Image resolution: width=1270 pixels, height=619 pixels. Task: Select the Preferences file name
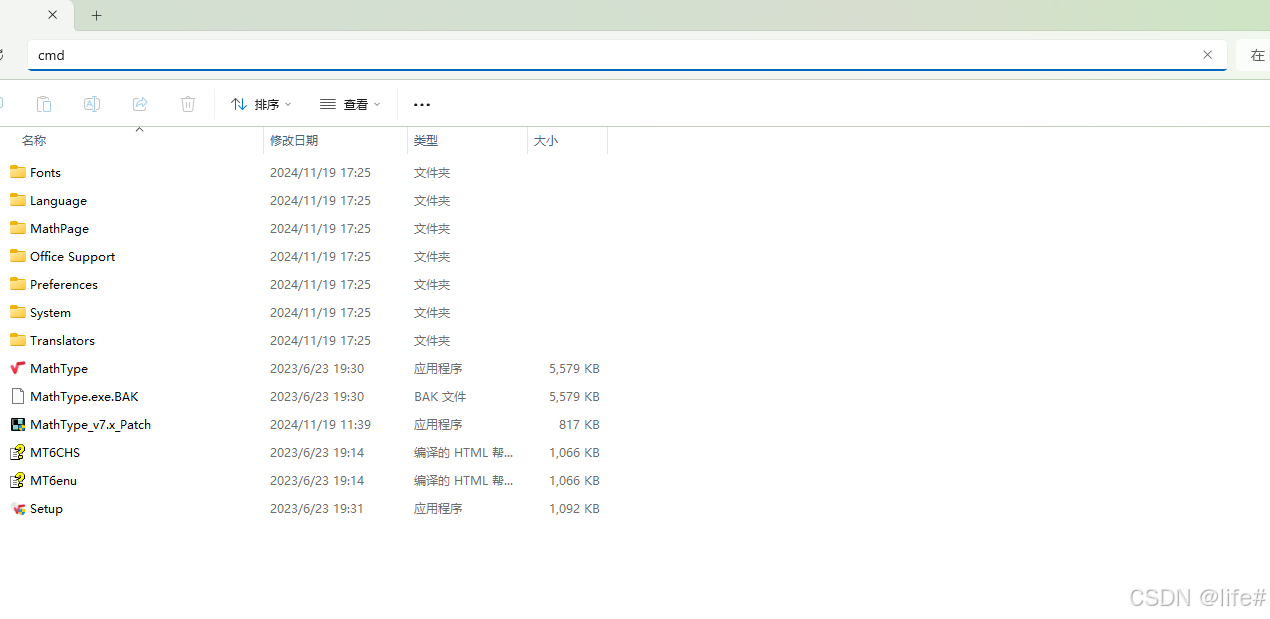click(x=64, y=285)
